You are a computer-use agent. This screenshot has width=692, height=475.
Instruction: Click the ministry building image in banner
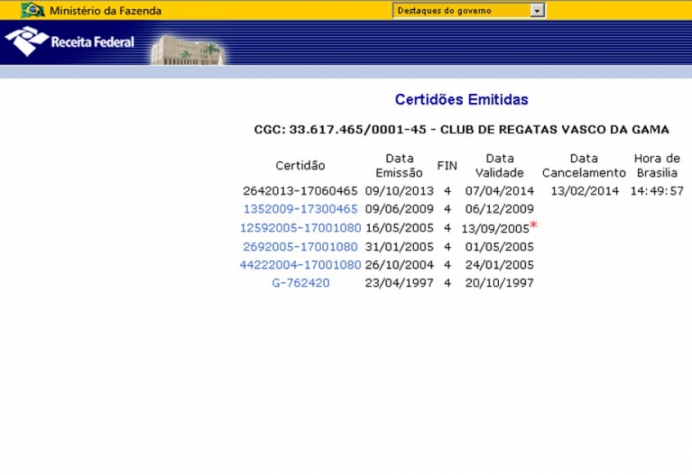[x=188, y=50]
